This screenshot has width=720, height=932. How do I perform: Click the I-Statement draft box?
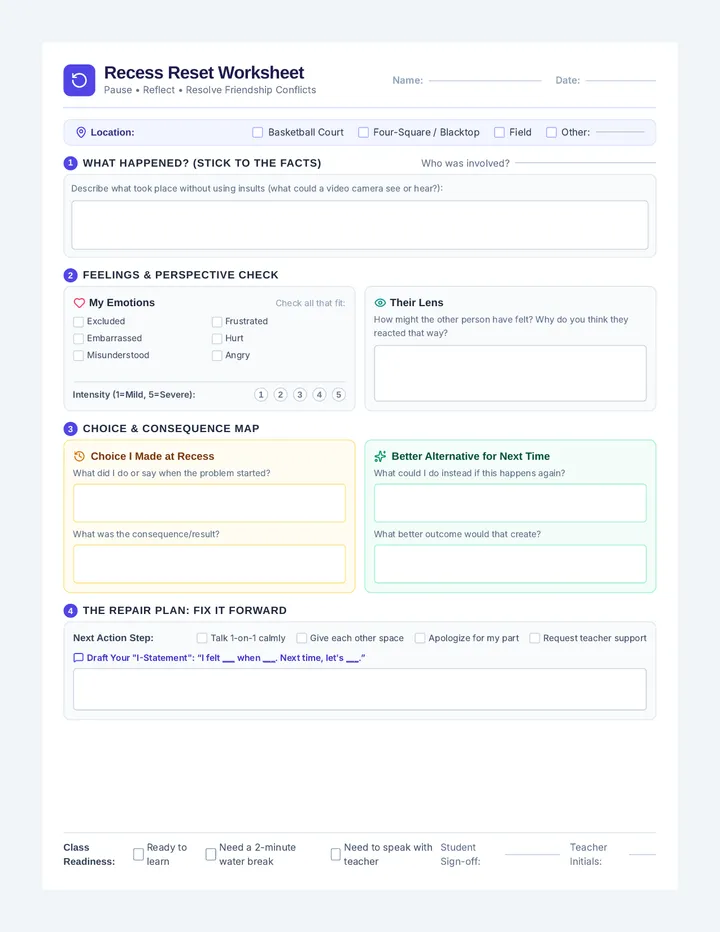point(360,689)
